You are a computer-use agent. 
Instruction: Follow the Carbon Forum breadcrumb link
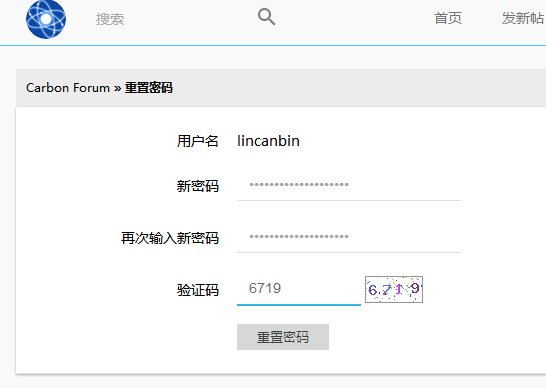click(68, 88)
